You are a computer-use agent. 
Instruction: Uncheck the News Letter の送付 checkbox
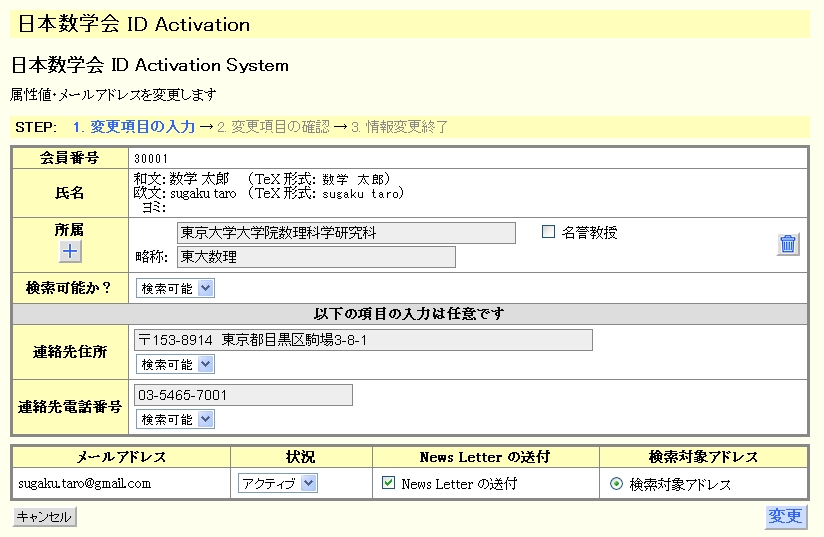(x=389, y=484)
